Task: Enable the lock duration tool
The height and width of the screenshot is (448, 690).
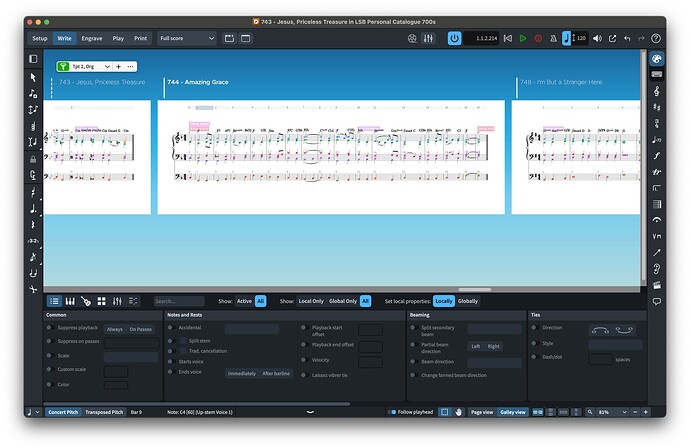Action: click(33, 159)
